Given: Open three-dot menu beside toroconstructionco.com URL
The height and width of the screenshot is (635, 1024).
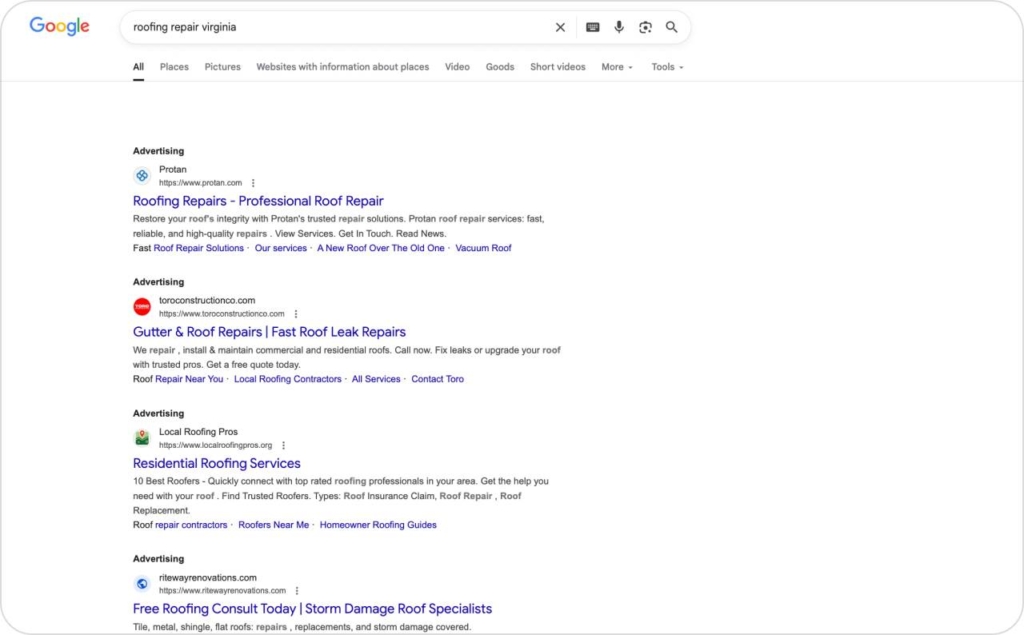Looking at the screenshot, I should [x=295, y=314].
